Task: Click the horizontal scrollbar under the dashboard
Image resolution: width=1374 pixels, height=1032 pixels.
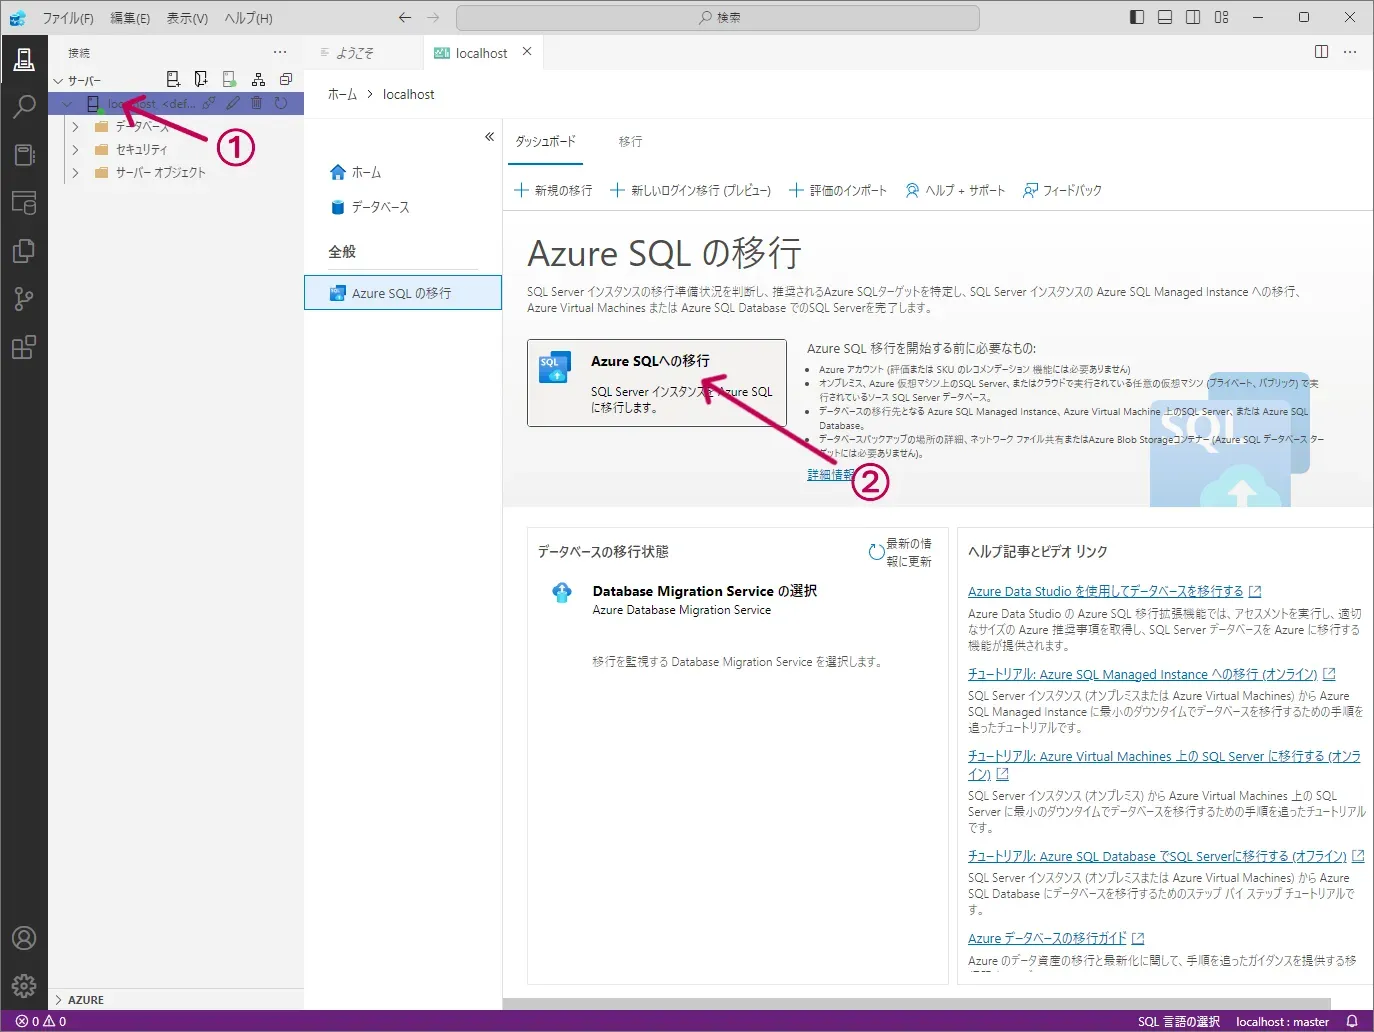Action: pyautogui.click(x=917, y=1003)
